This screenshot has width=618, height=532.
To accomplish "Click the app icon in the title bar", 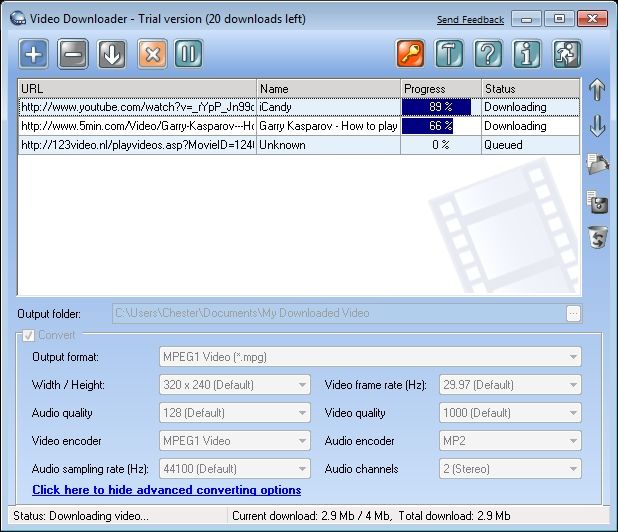I will click(18, 19).
